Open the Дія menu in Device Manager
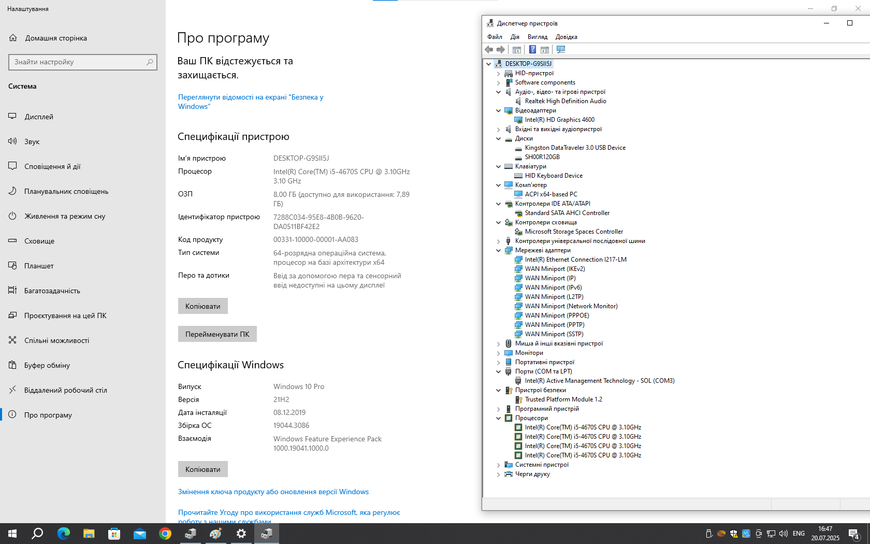The height and width of the screenshot is (544, 870). [x=515, y=37]
